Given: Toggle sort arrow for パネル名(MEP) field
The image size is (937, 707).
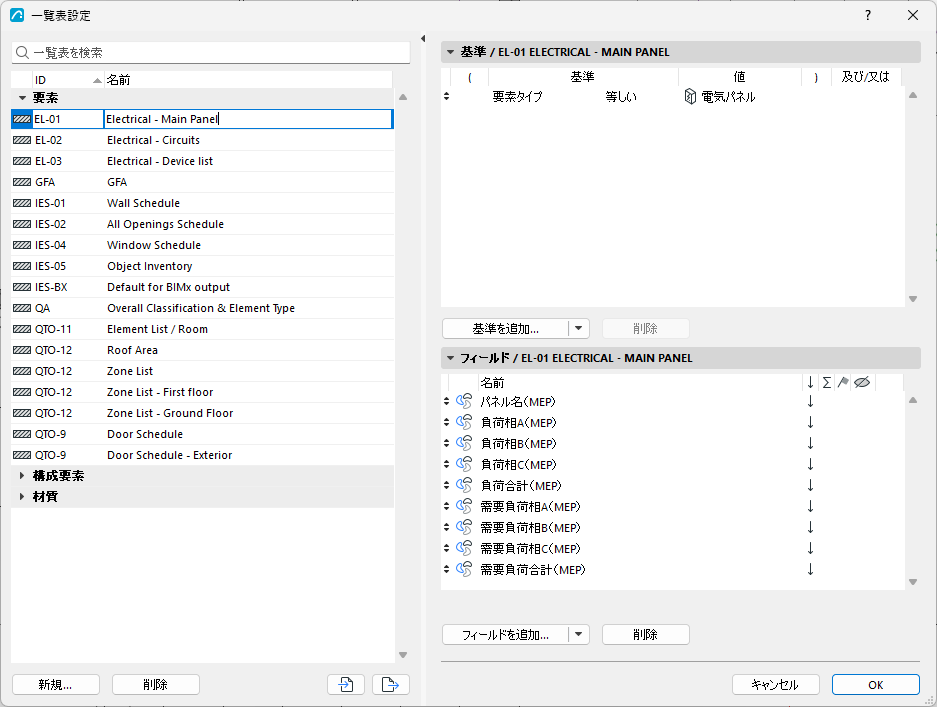Looking at the screenshot, I should 810,402.
